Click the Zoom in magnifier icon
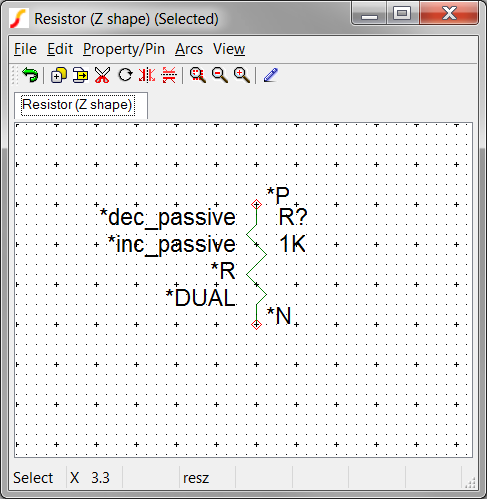The height and width of the screenshot is (499, 487). coord(242,75)
